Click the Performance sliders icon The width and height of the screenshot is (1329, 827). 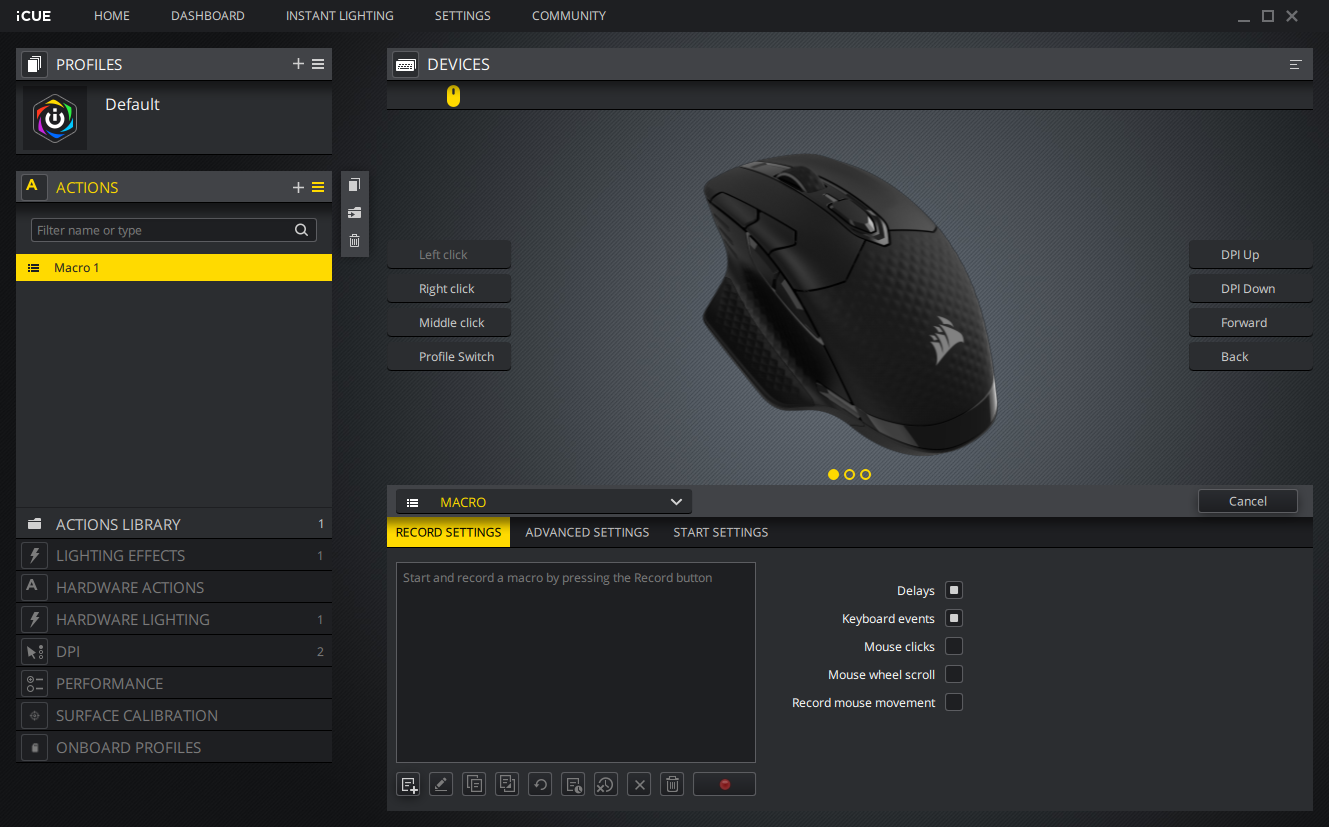34,683
